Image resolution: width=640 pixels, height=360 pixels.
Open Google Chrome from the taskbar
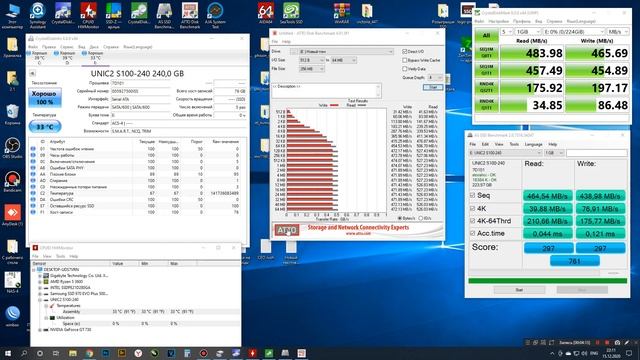click(89, 353)
